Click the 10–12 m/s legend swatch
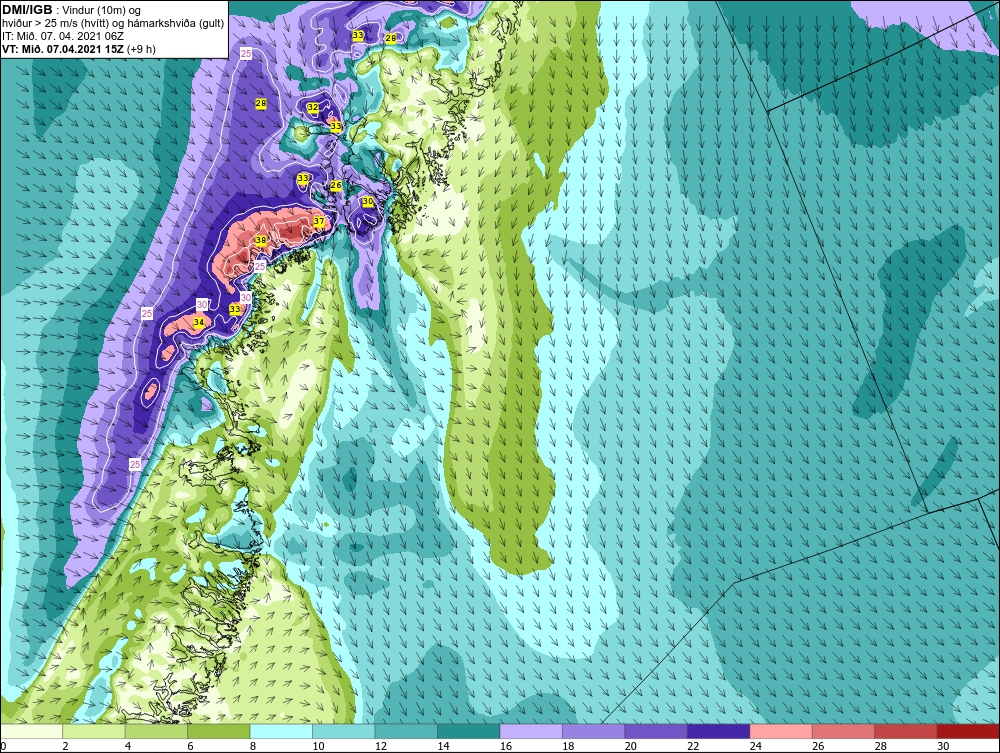The height and width of the screenshot is (753, 1000). pos(344,731)
